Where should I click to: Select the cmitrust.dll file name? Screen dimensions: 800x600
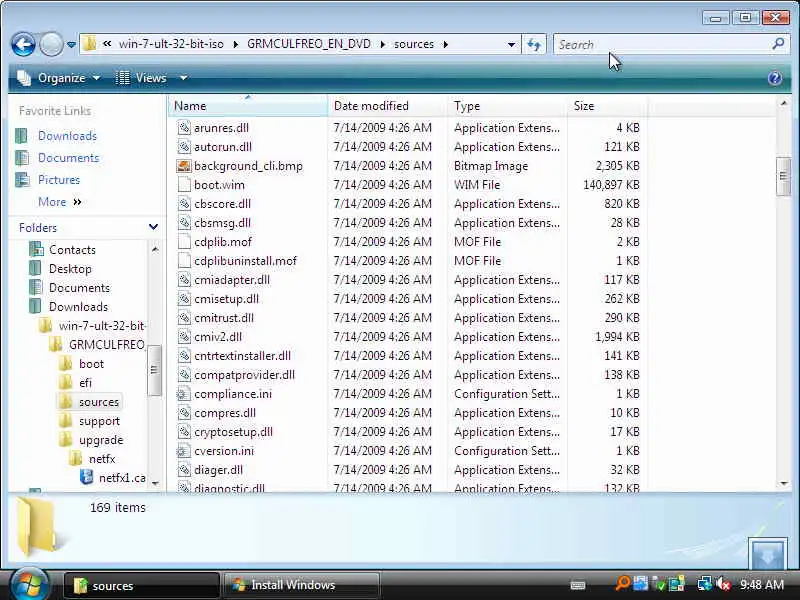(223, 318)
